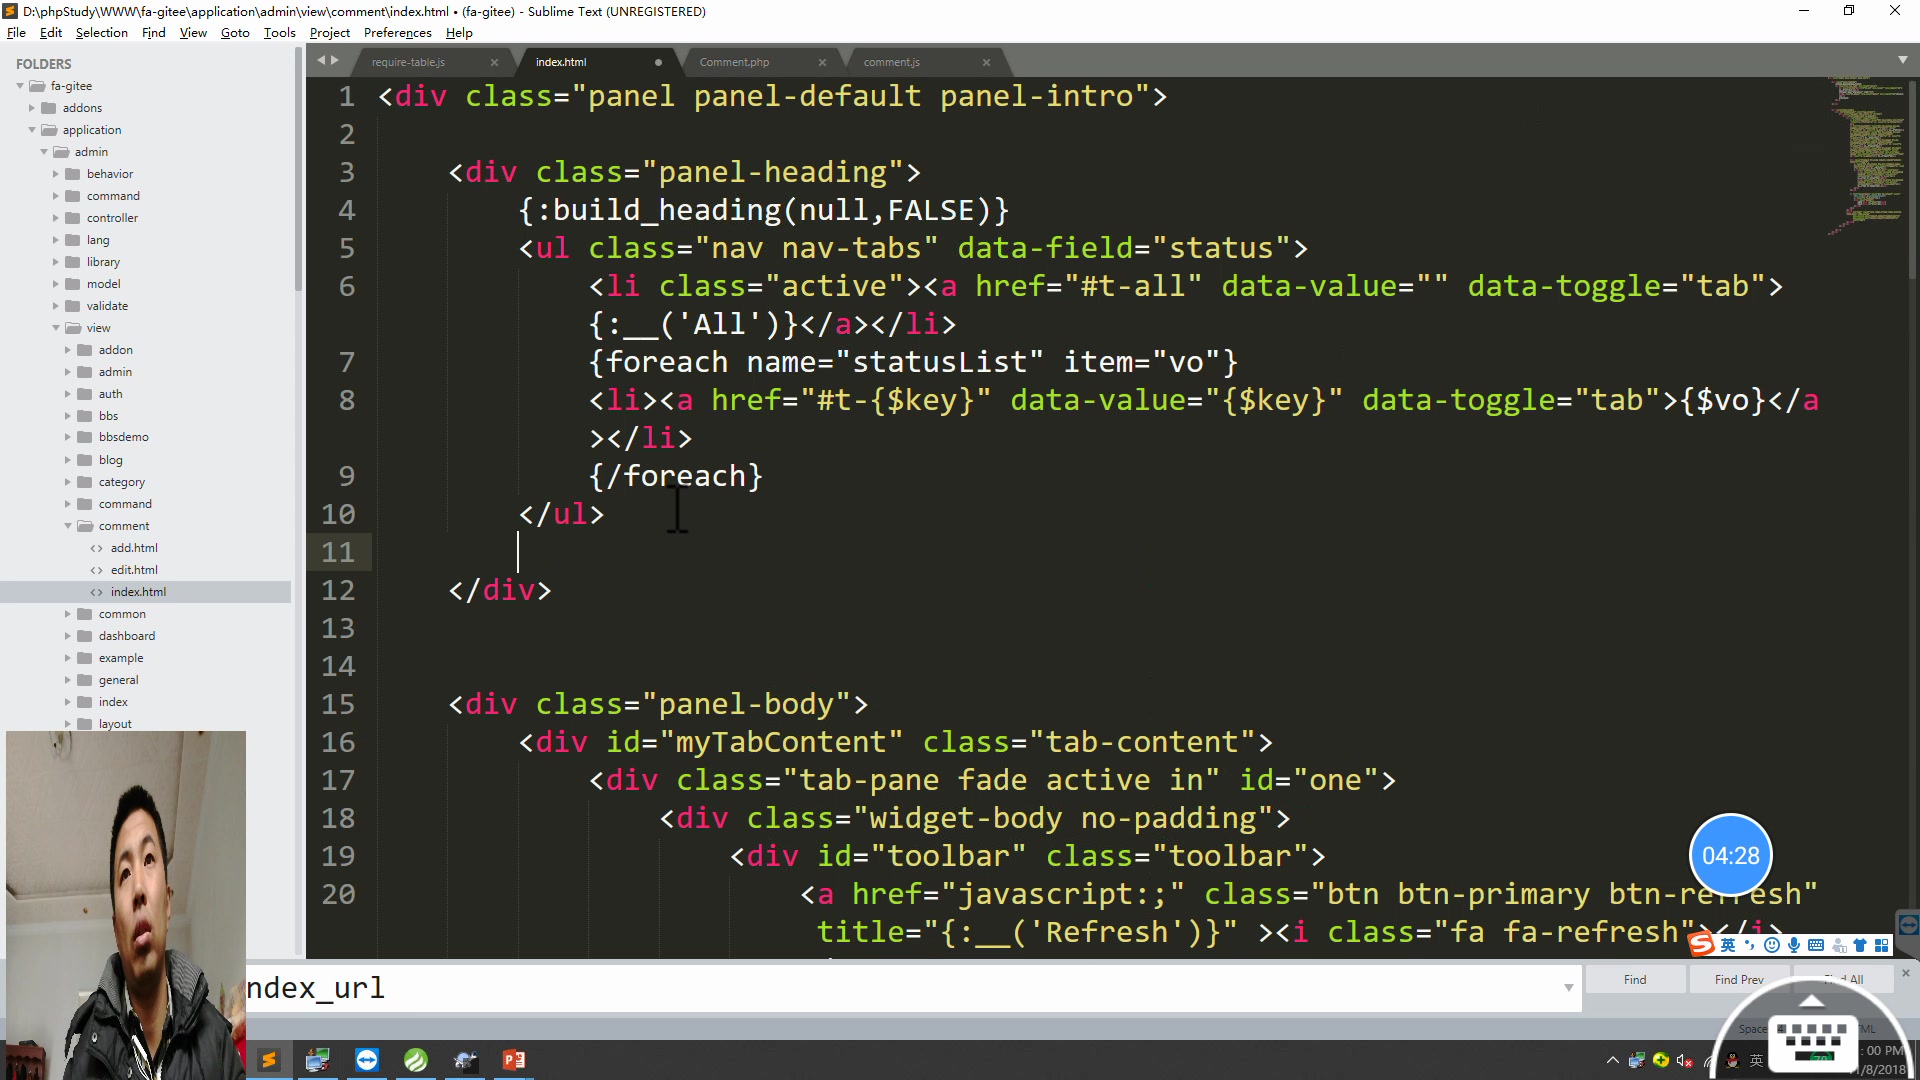This screenshot has width=1920, height=1080.
Task: Open the Sogou IME emoji smiley icon
Action: click(x=1772, y=945)
